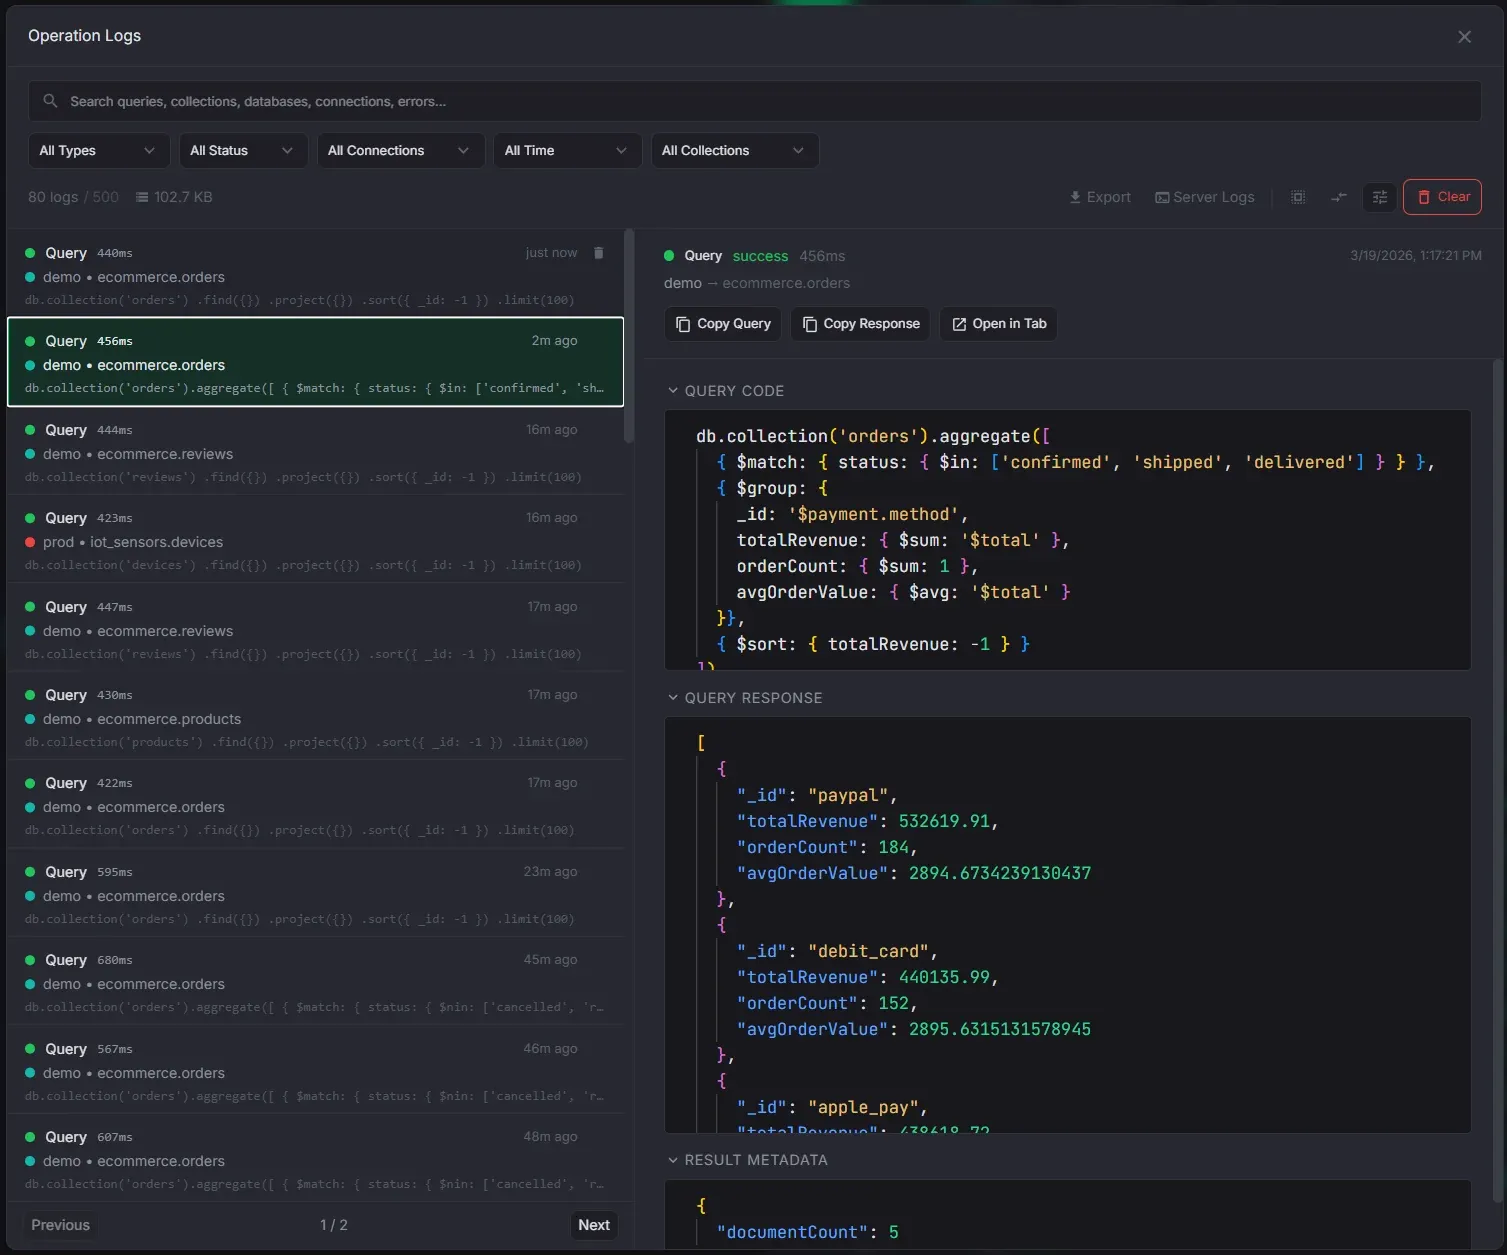Open the query in a new tab

998,324
